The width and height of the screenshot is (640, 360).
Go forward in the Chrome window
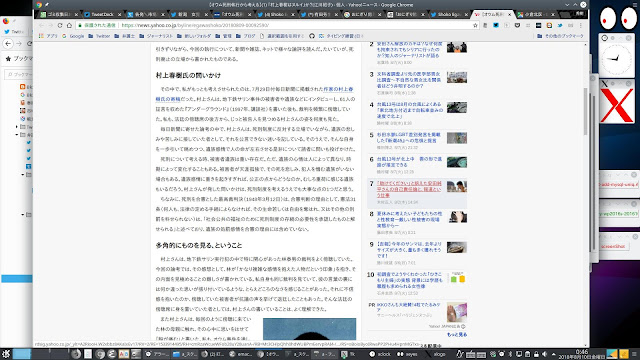pos(50,25)
